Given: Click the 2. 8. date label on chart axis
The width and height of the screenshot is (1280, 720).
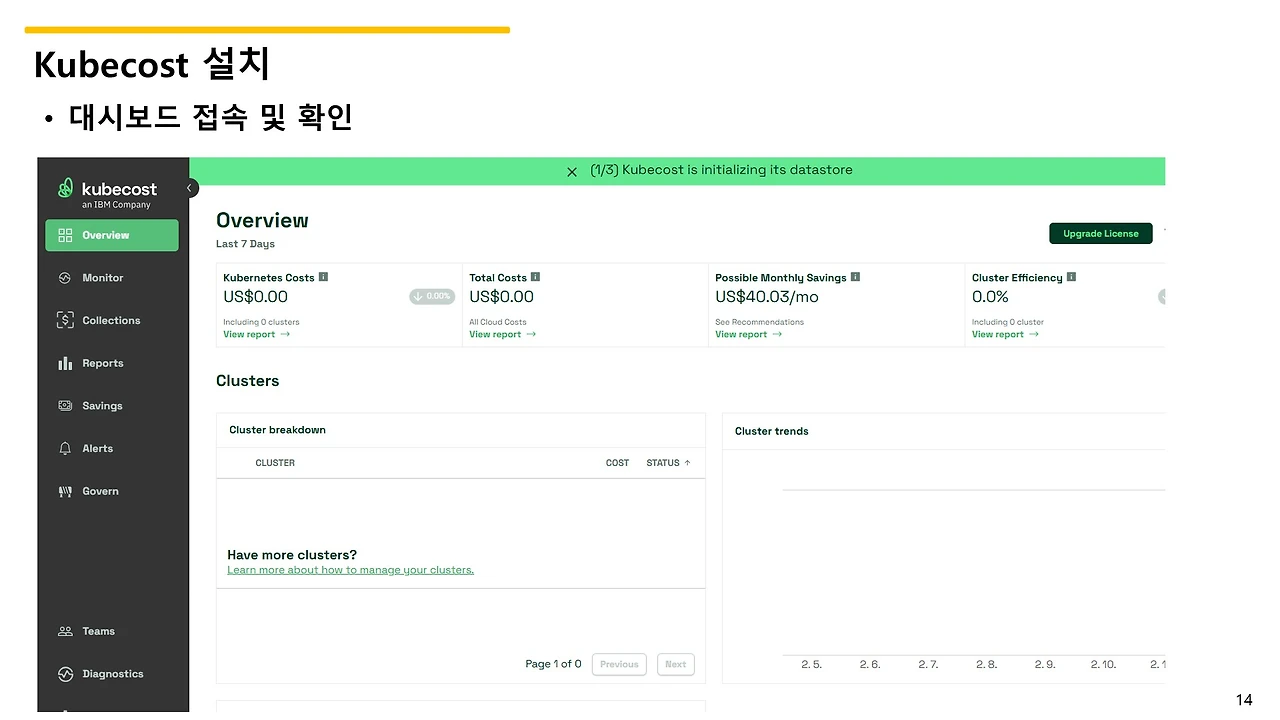Looking at the screenshot, I should point(987,665).
